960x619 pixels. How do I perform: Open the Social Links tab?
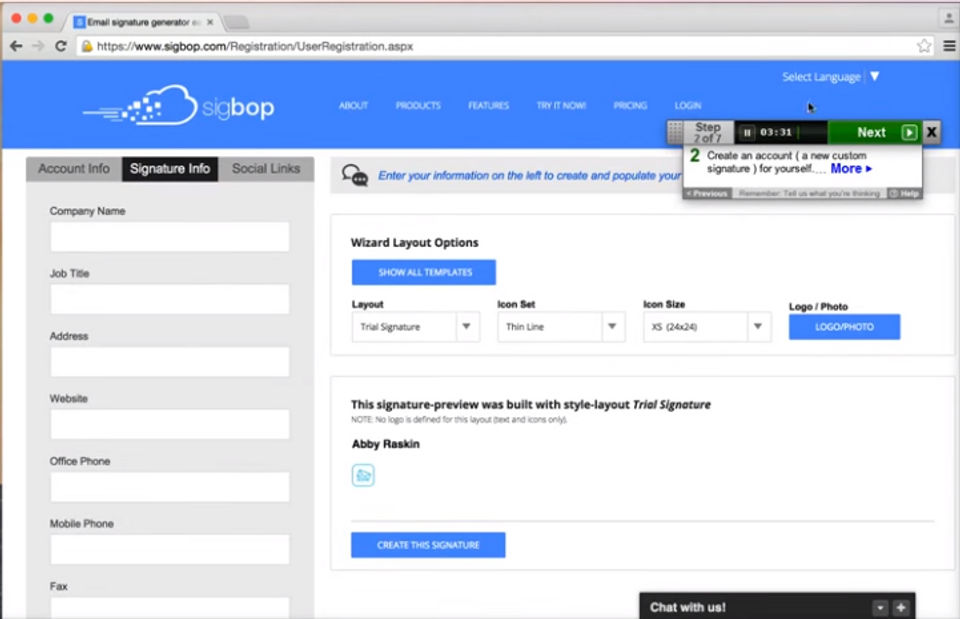tap(266, 169)
